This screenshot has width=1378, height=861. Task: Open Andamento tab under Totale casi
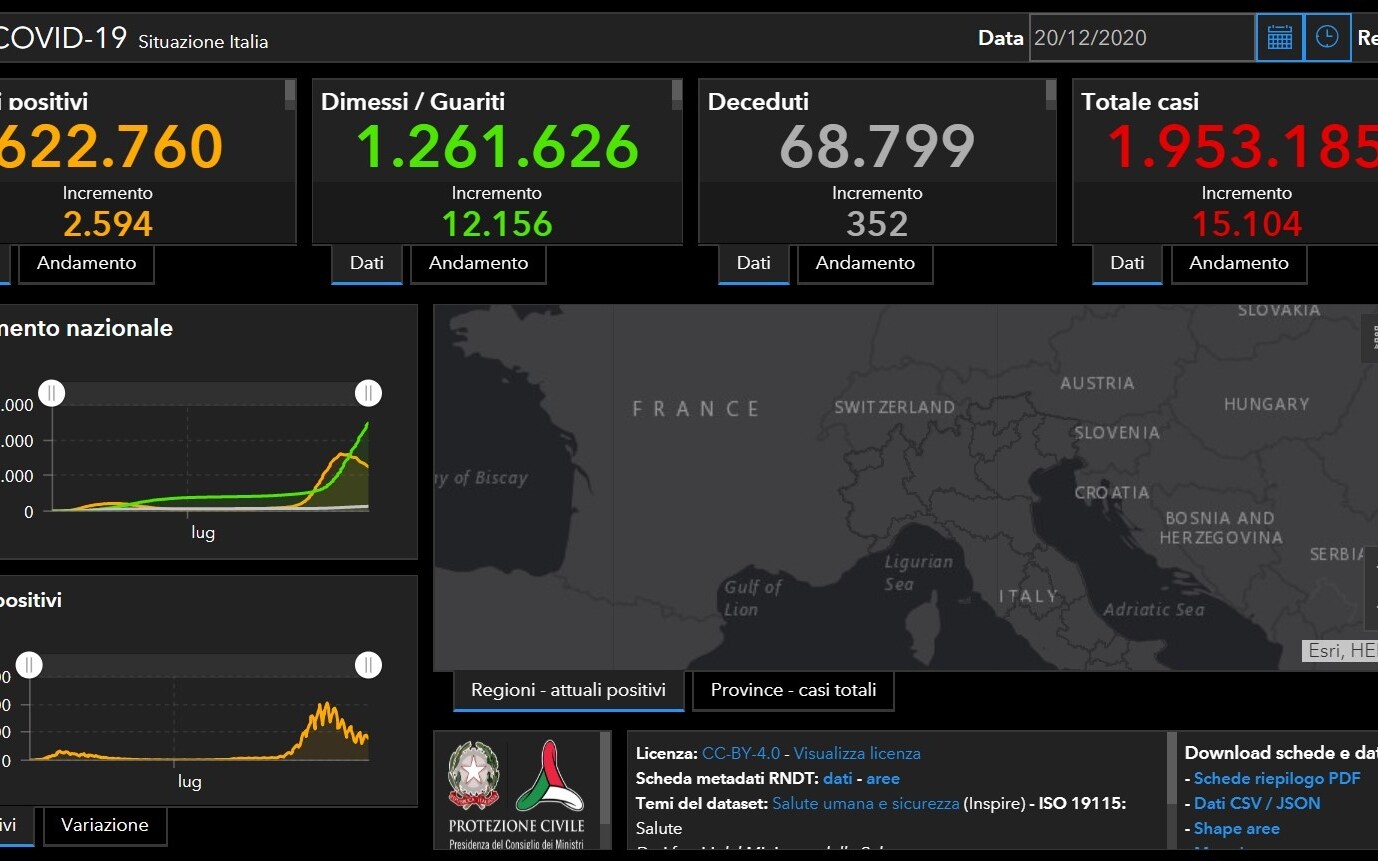tap(1238, 263)
